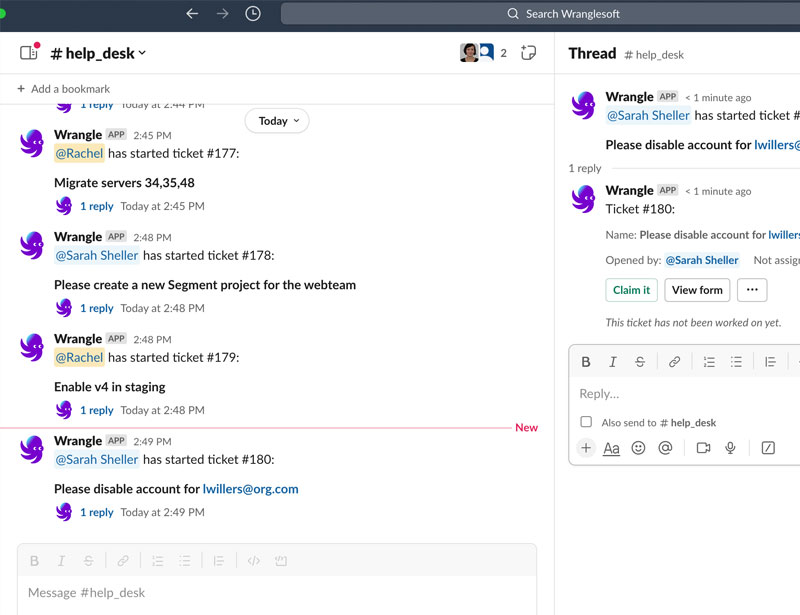The image size is (800, 615).
Task: Toggle strikethrough in channel message composer
Action: (x=88, y=561)
